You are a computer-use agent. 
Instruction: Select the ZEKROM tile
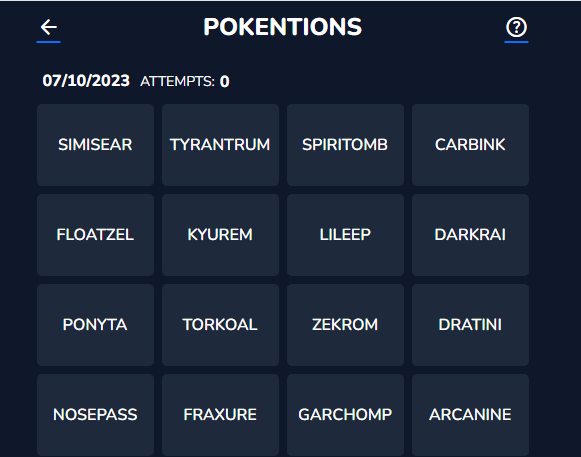coord(345,325)
